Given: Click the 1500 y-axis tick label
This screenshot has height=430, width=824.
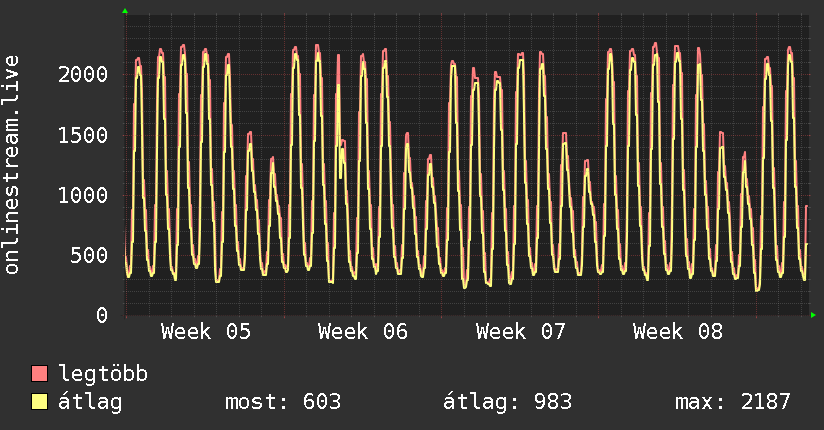Looking at the screenshot, I should (x=83, y=135).
